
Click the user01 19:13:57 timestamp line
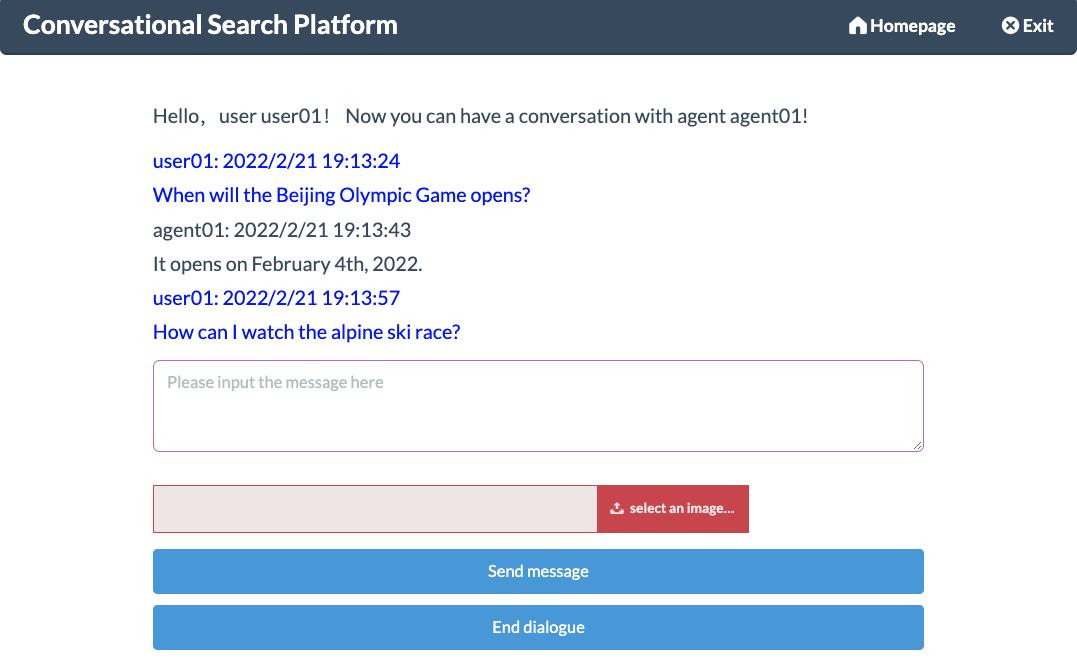point(276,298)
